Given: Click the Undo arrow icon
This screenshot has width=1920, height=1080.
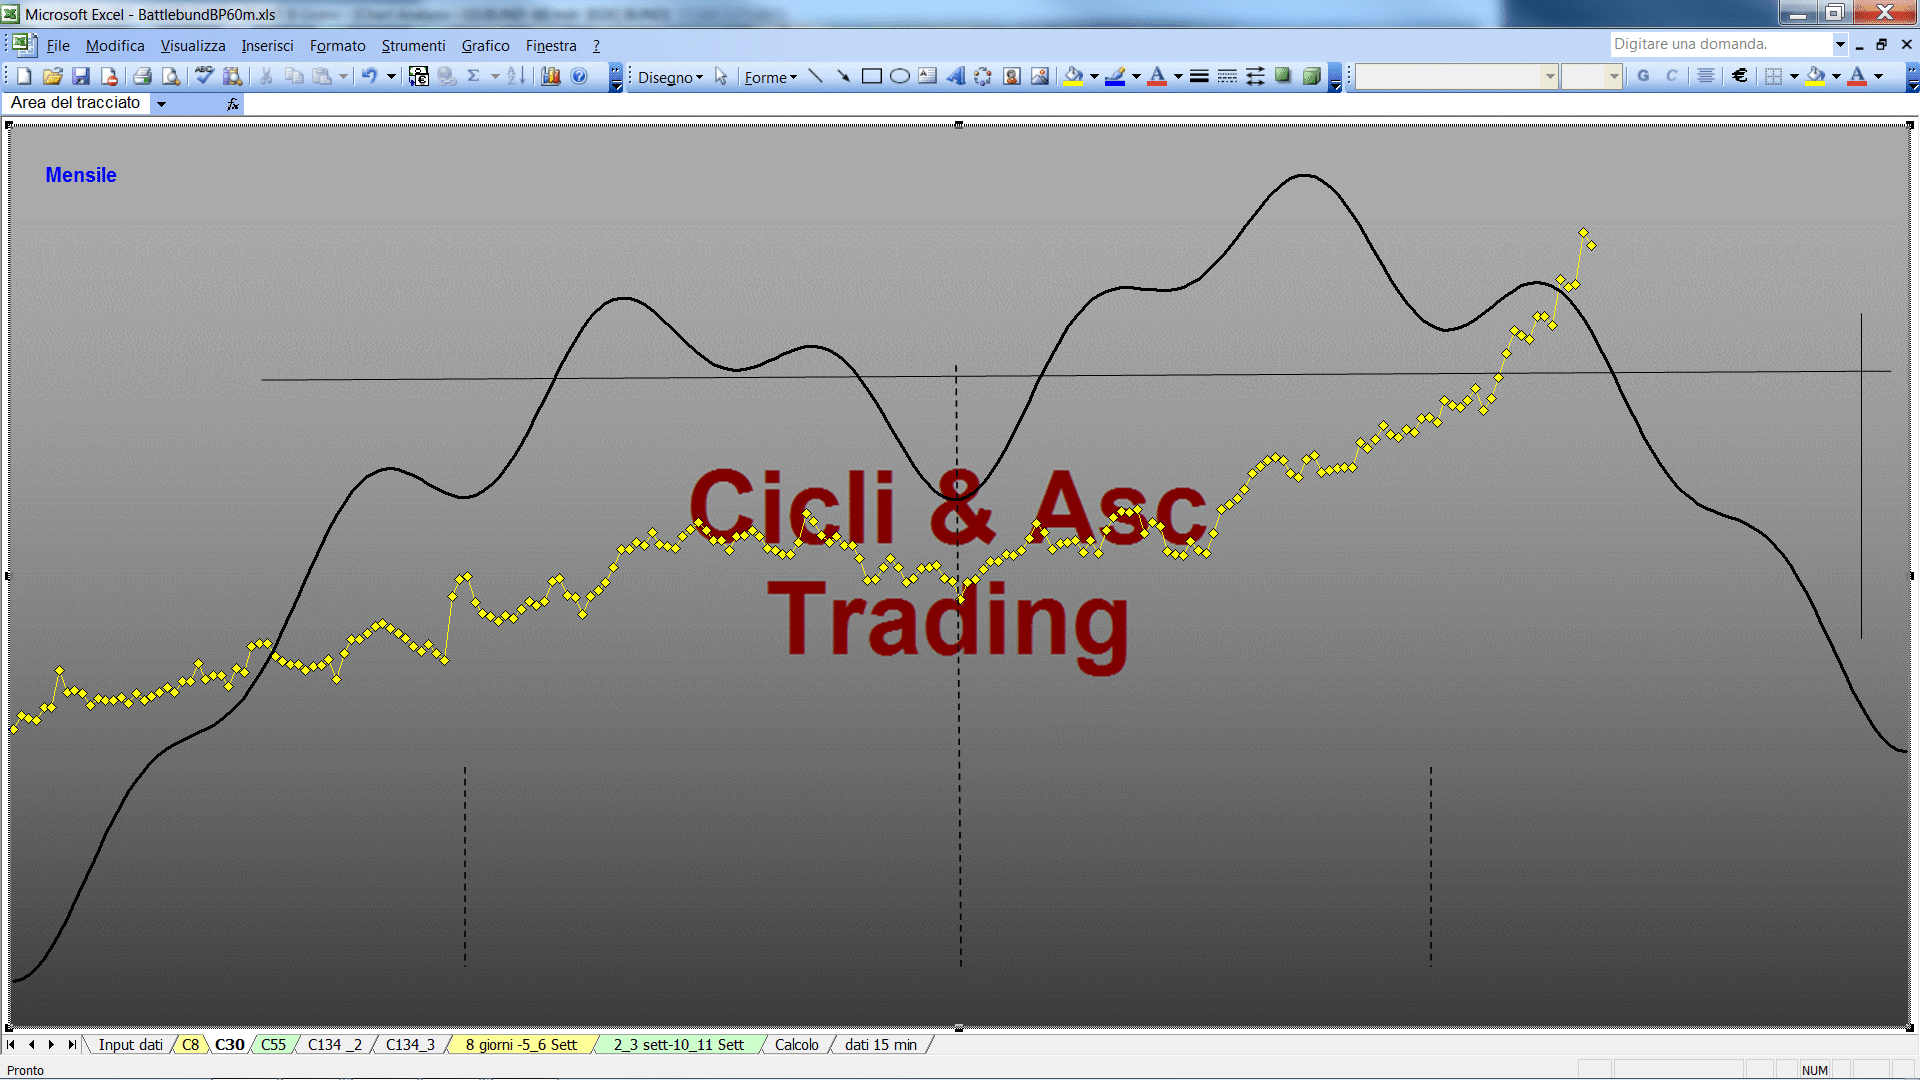Looking at the screenshot, I should point(370,76).
